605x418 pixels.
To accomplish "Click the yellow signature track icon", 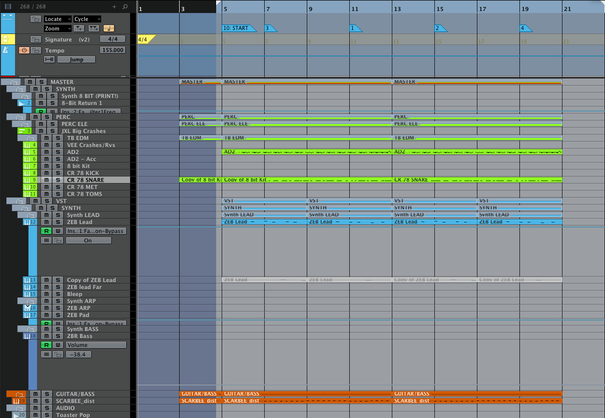I will click(6, 39).
